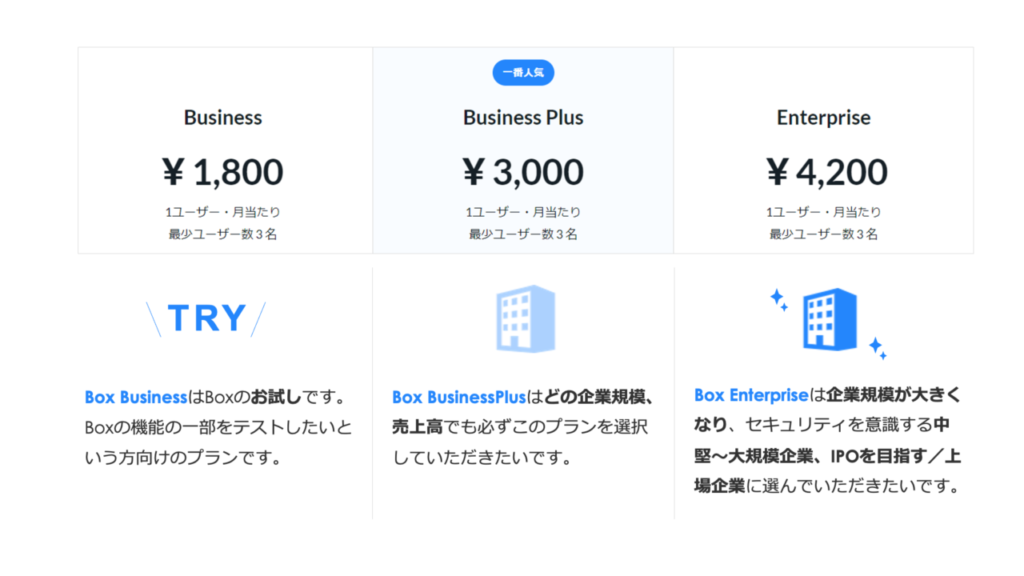Click the bold 売上高 text
1024x576 pixels.
(x=417, y=427)
